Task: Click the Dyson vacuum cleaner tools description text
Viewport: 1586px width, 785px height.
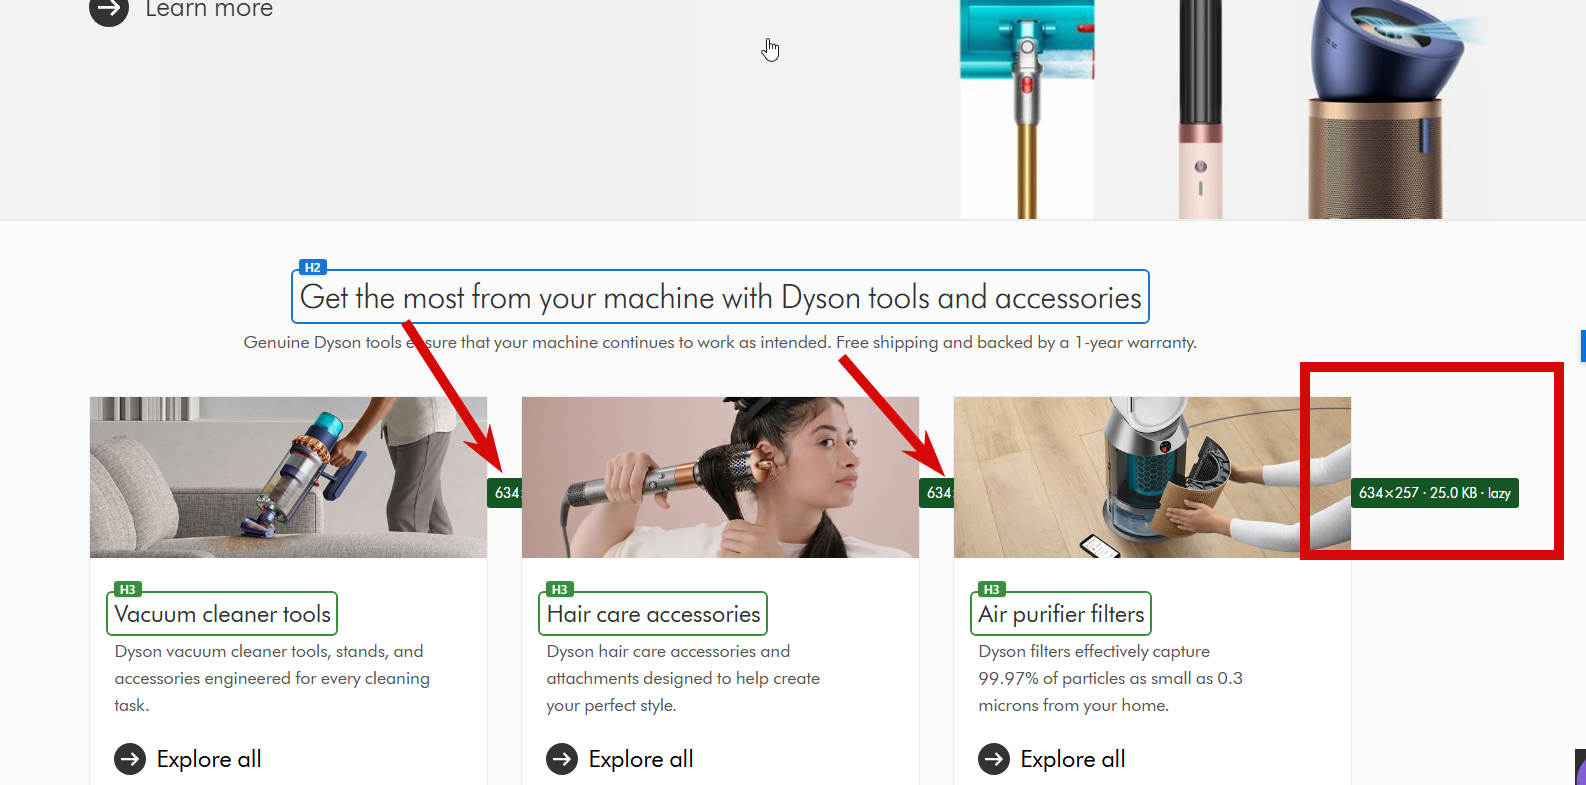Action: point(272,678)
